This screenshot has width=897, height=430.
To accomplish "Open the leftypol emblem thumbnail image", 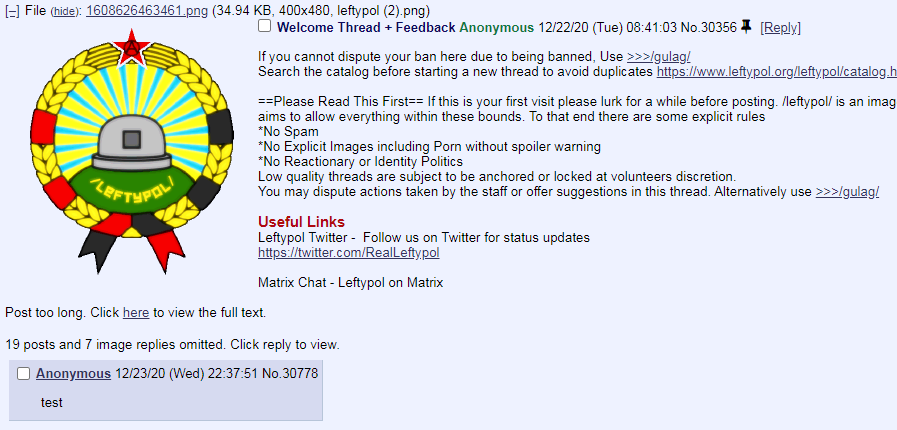I will click(132, 151).
